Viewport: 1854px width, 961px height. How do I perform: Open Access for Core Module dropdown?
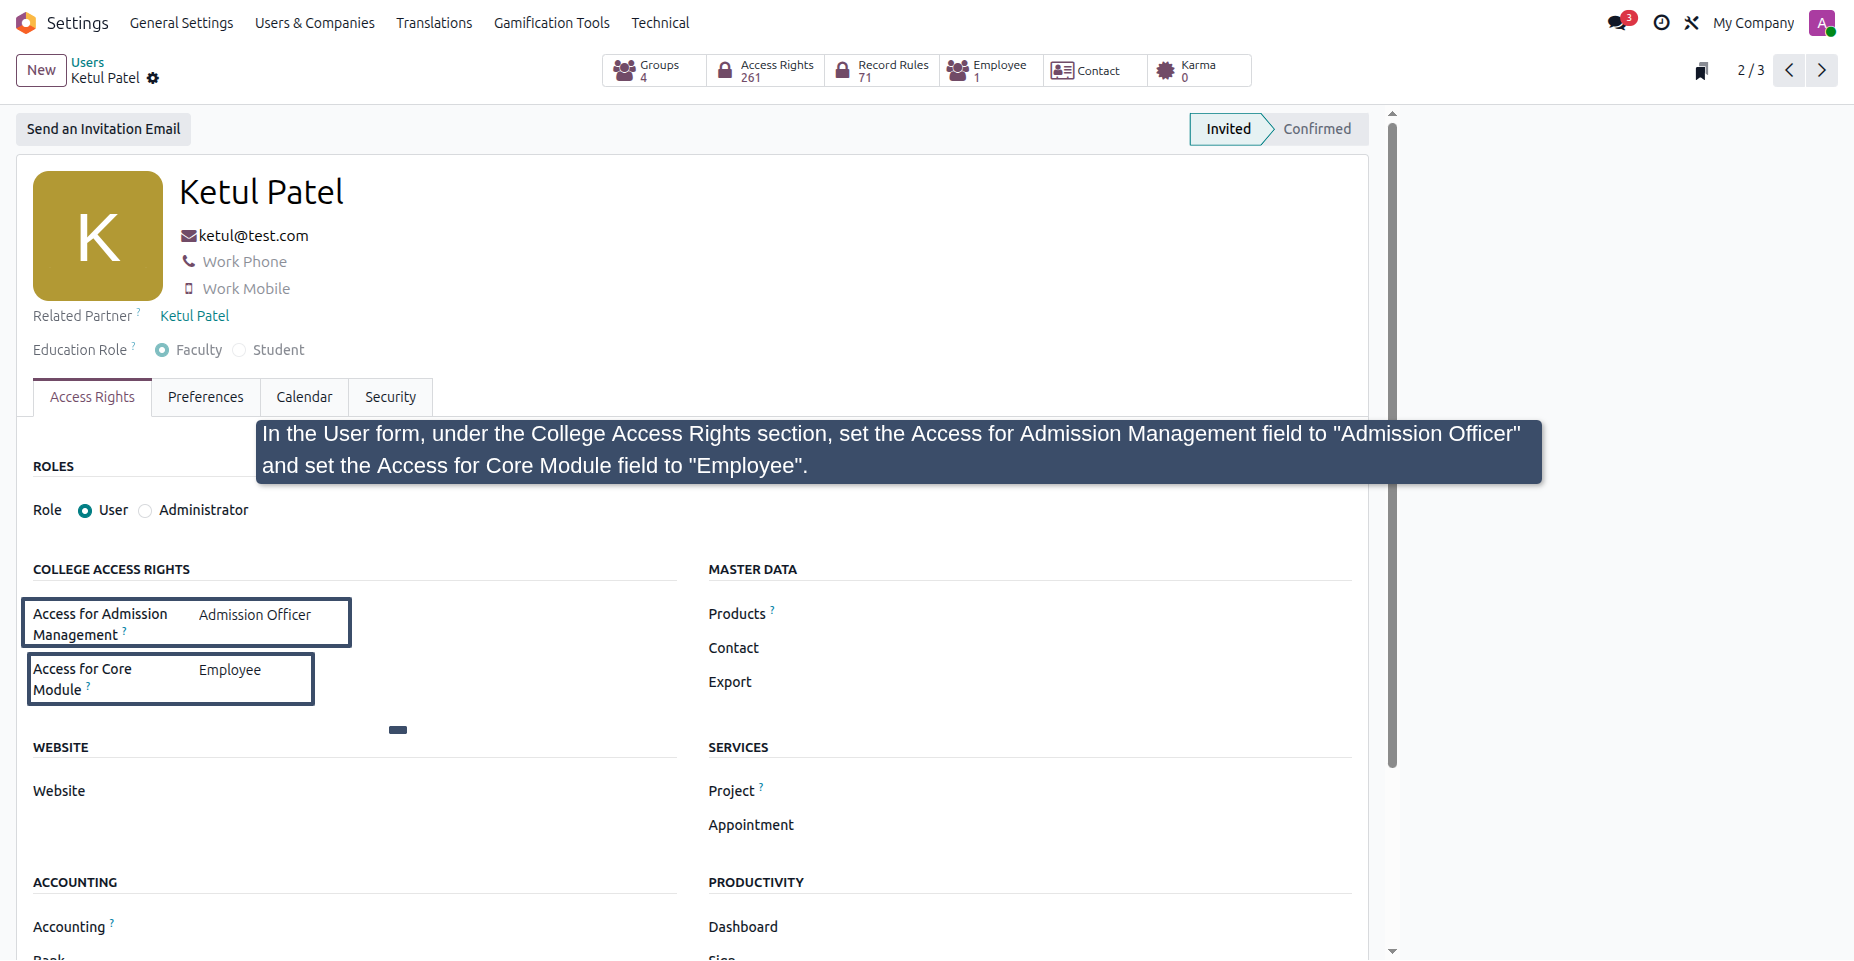254,670
